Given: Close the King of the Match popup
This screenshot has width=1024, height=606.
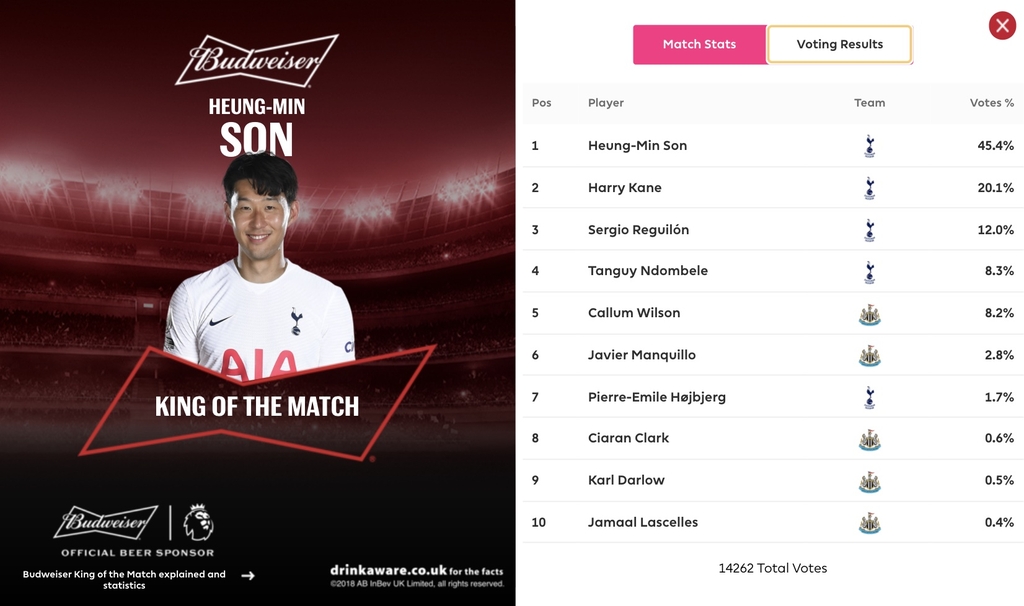Looking at the screenshot, I should coord(1002,26).
